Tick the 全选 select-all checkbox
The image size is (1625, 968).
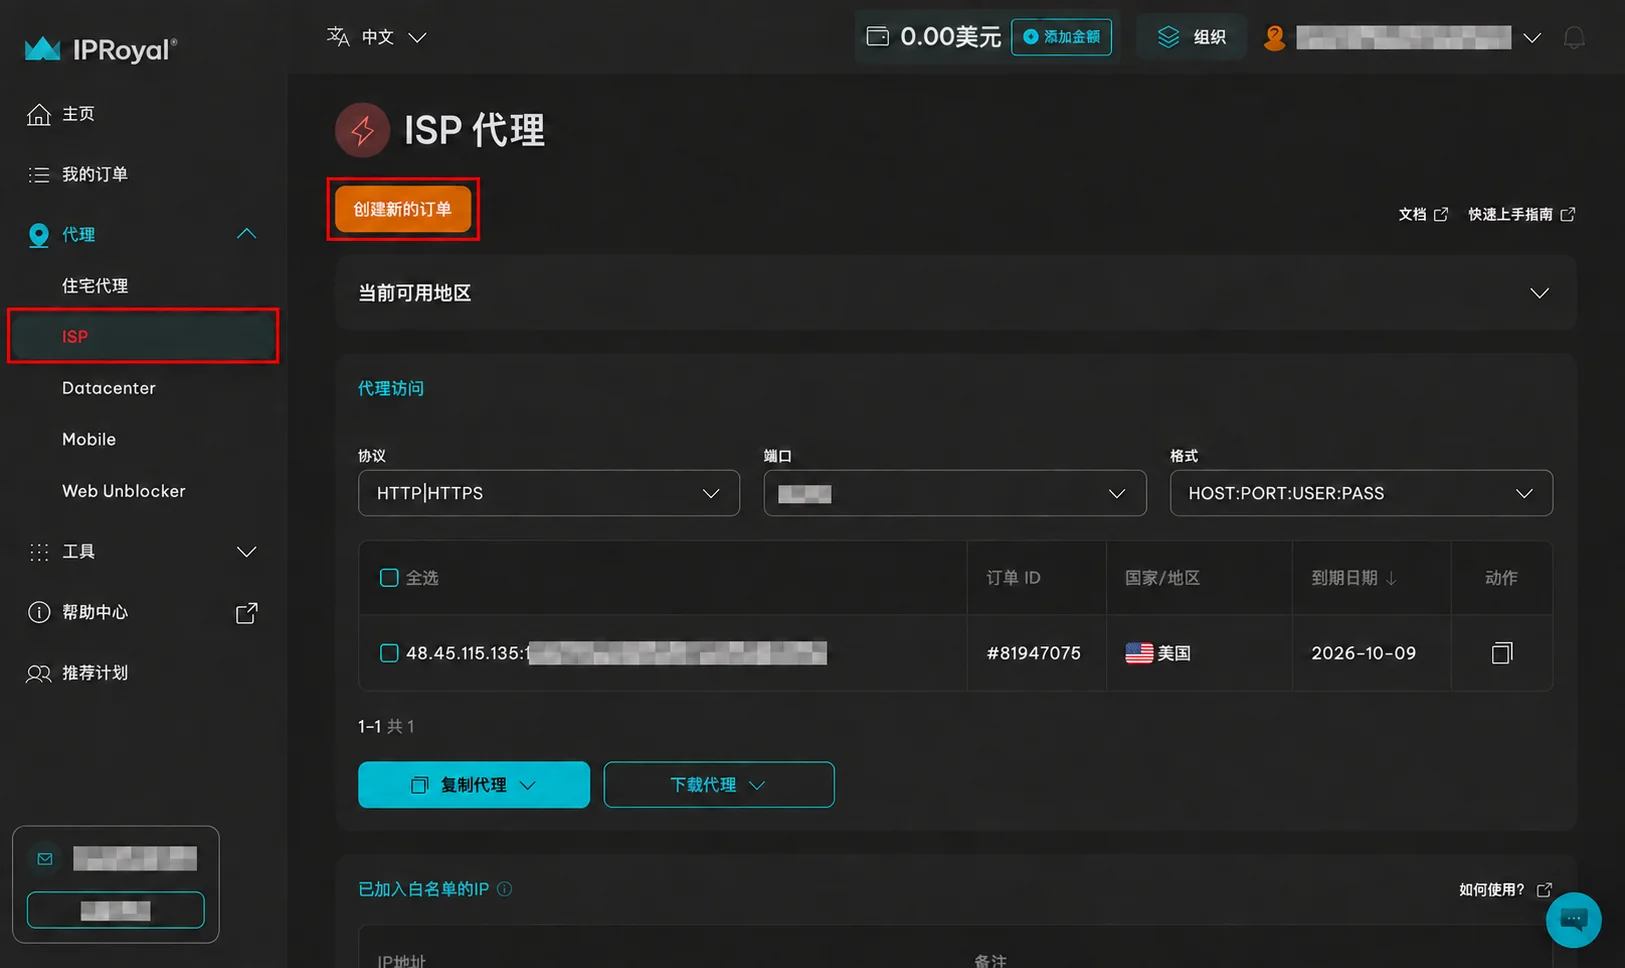[389, 577]
